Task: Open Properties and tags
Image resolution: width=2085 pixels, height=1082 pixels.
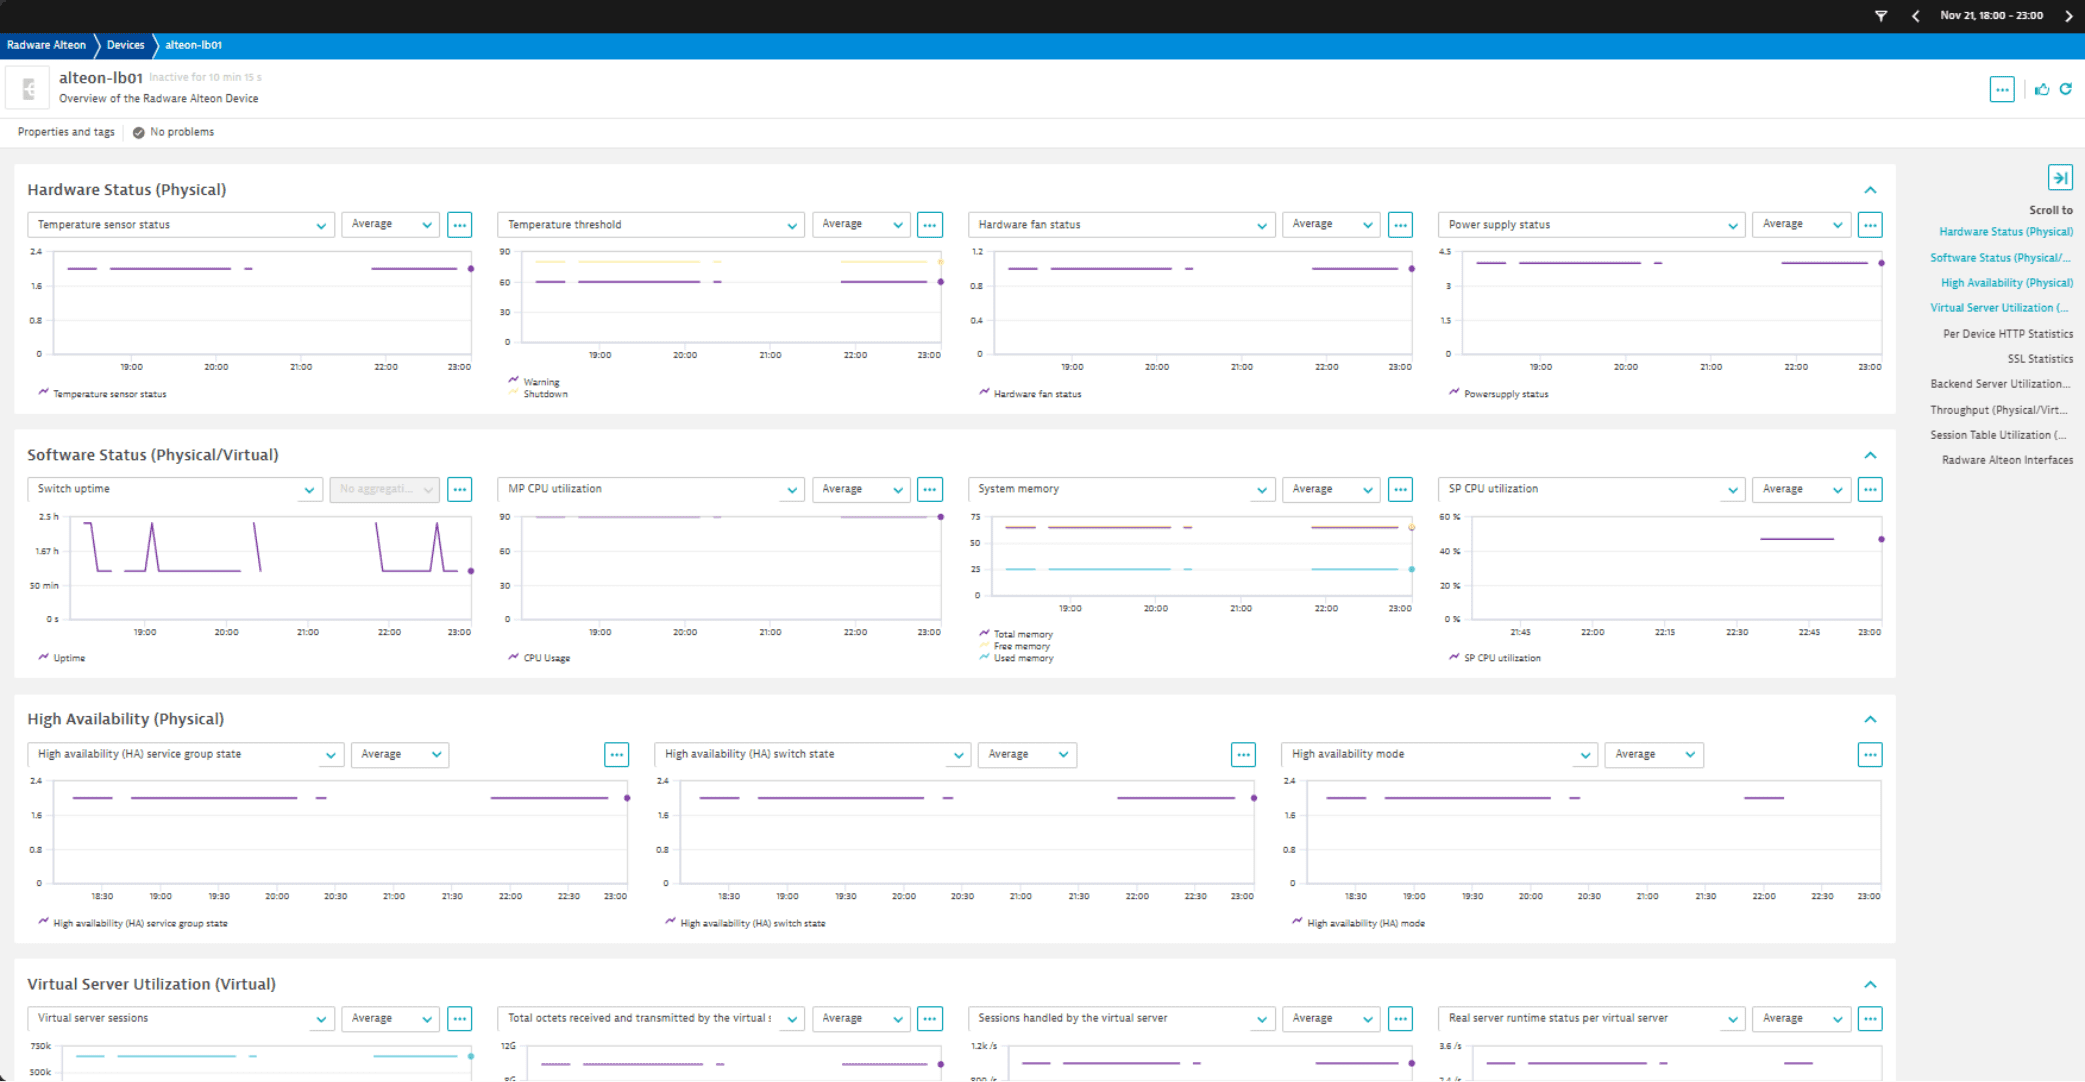Action: [x=66, y=132]
